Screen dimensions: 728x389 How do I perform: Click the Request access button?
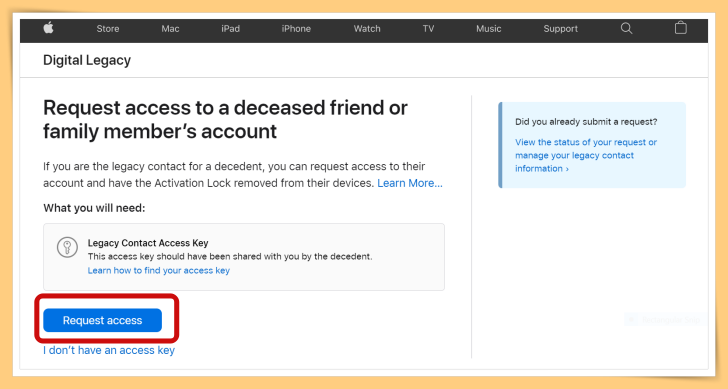pyautogui.click(x=103, y=320)
